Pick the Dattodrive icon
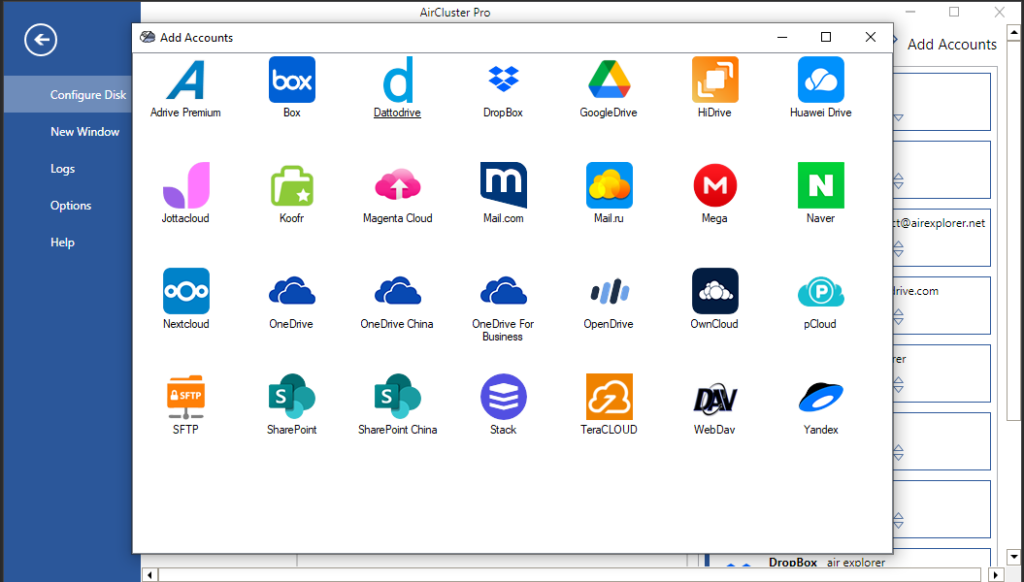Screen dimensions: 1024x582 [398, 80]
